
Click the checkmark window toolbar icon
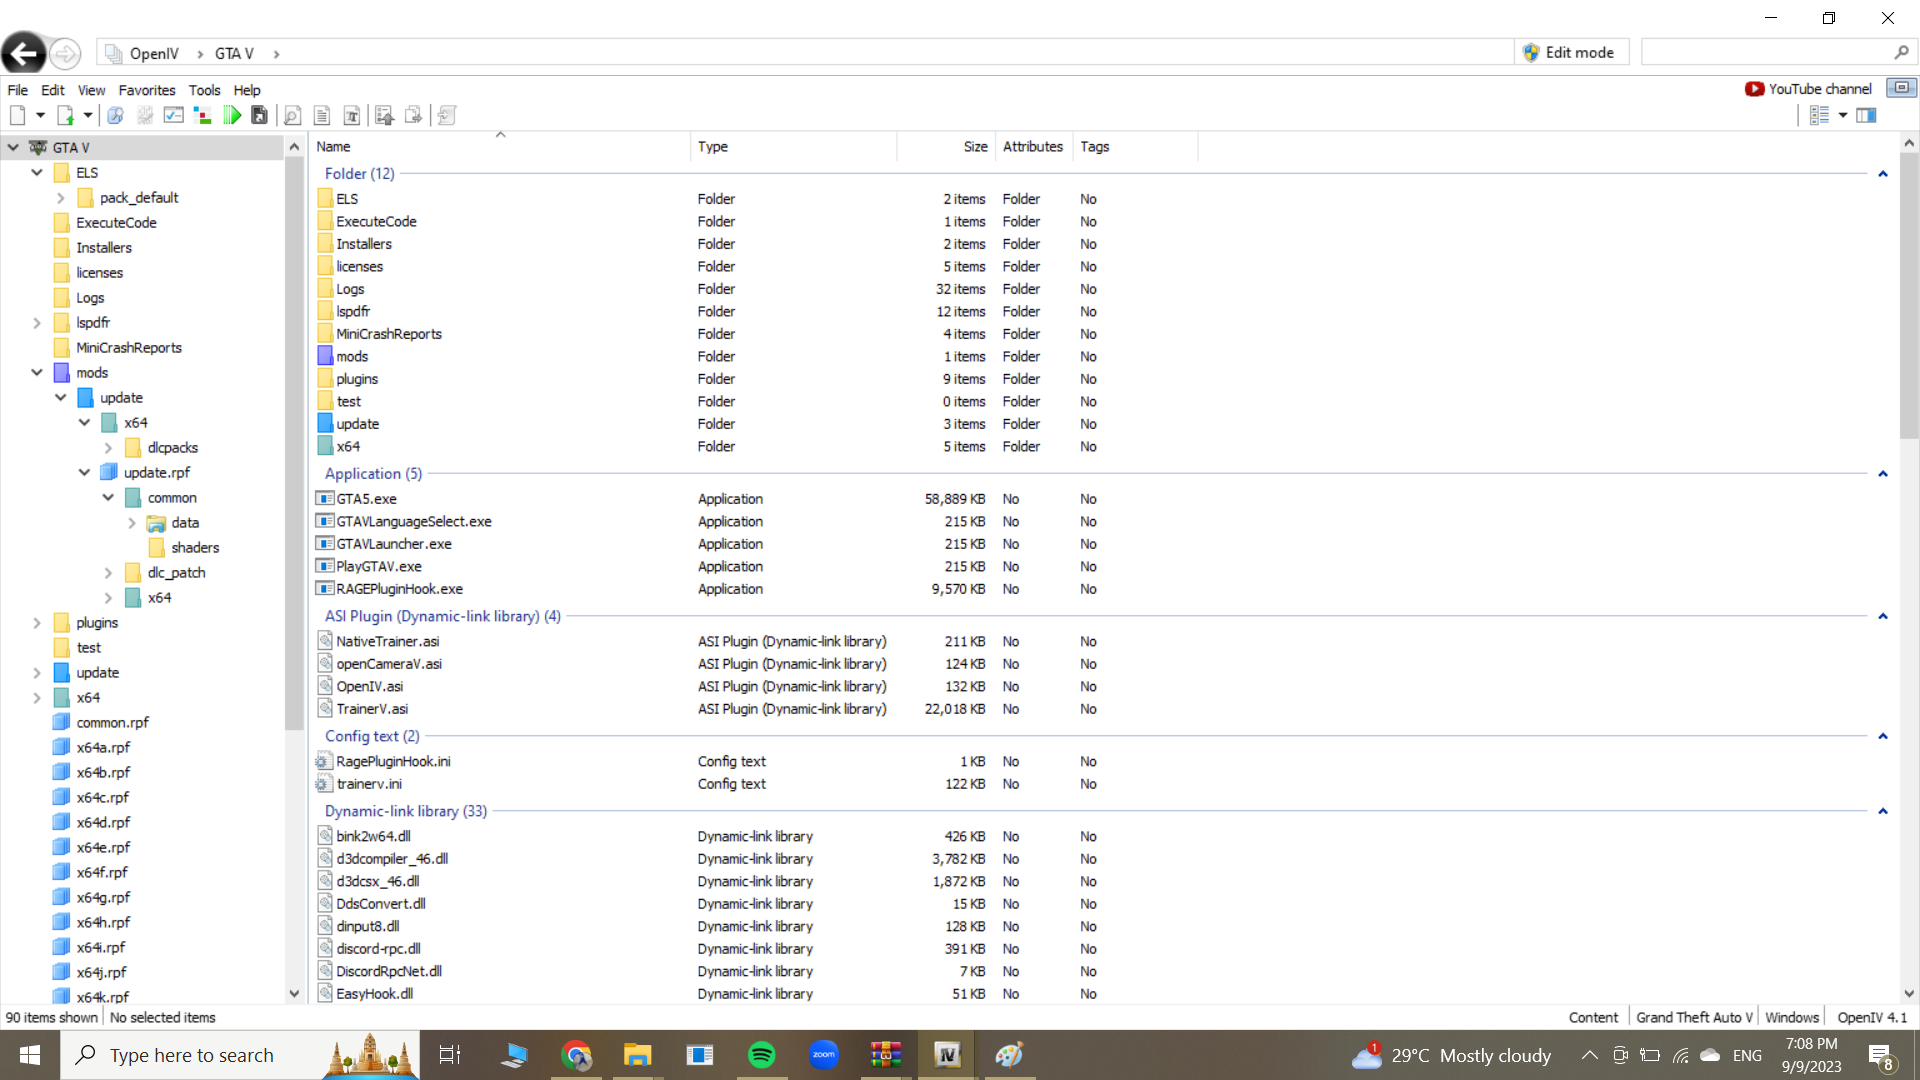(x=174, y=116)
